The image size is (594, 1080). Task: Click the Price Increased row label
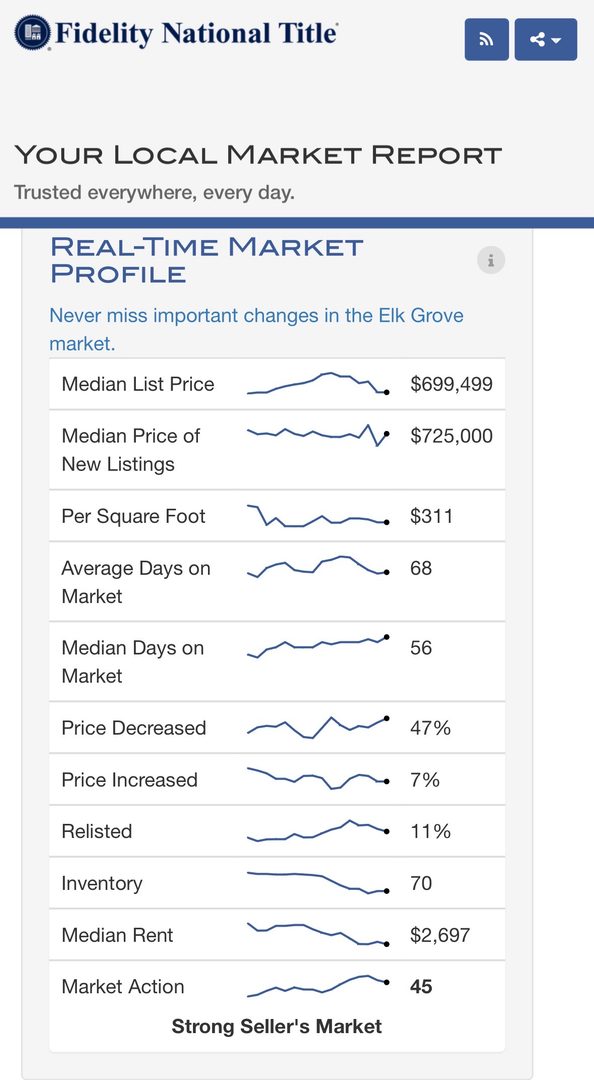130,780
